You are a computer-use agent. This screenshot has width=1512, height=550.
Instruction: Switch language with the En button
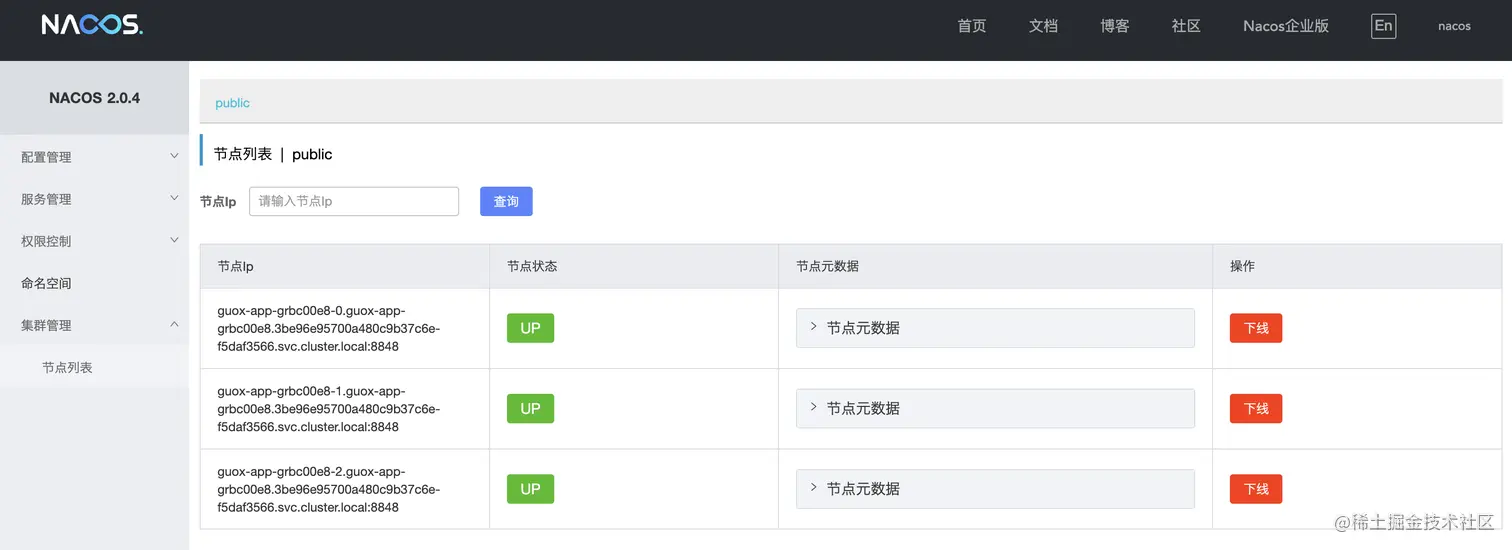(1384, 26)
